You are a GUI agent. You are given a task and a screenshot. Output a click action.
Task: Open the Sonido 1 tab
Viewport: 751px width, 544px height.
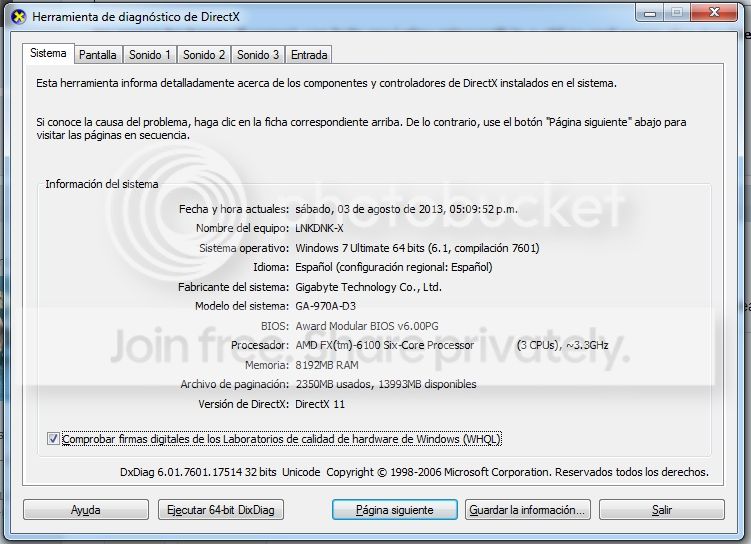pos(150,55)
